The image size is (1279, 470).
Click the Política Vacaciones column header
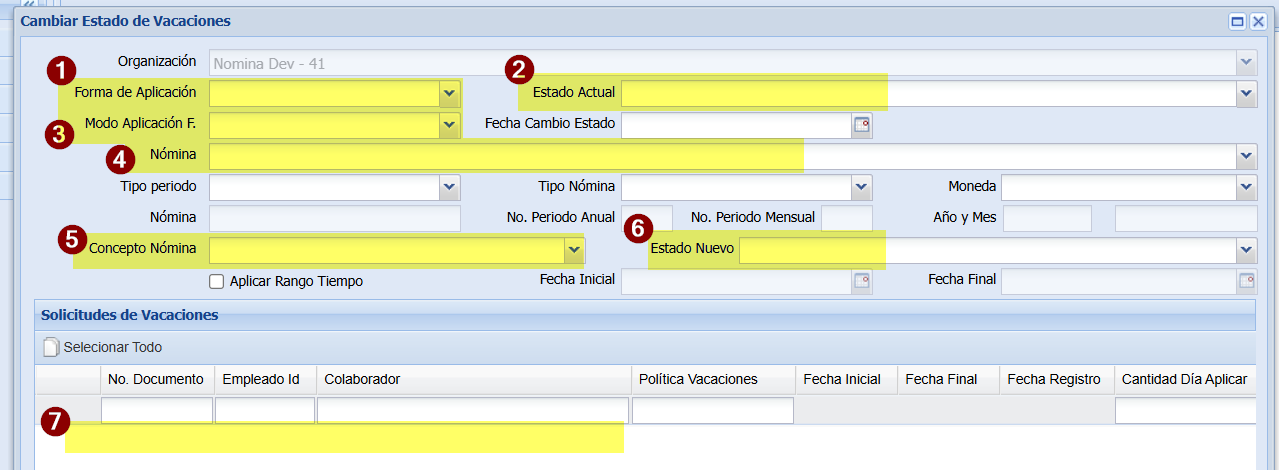pyautogui.click(x=713, y=379)
